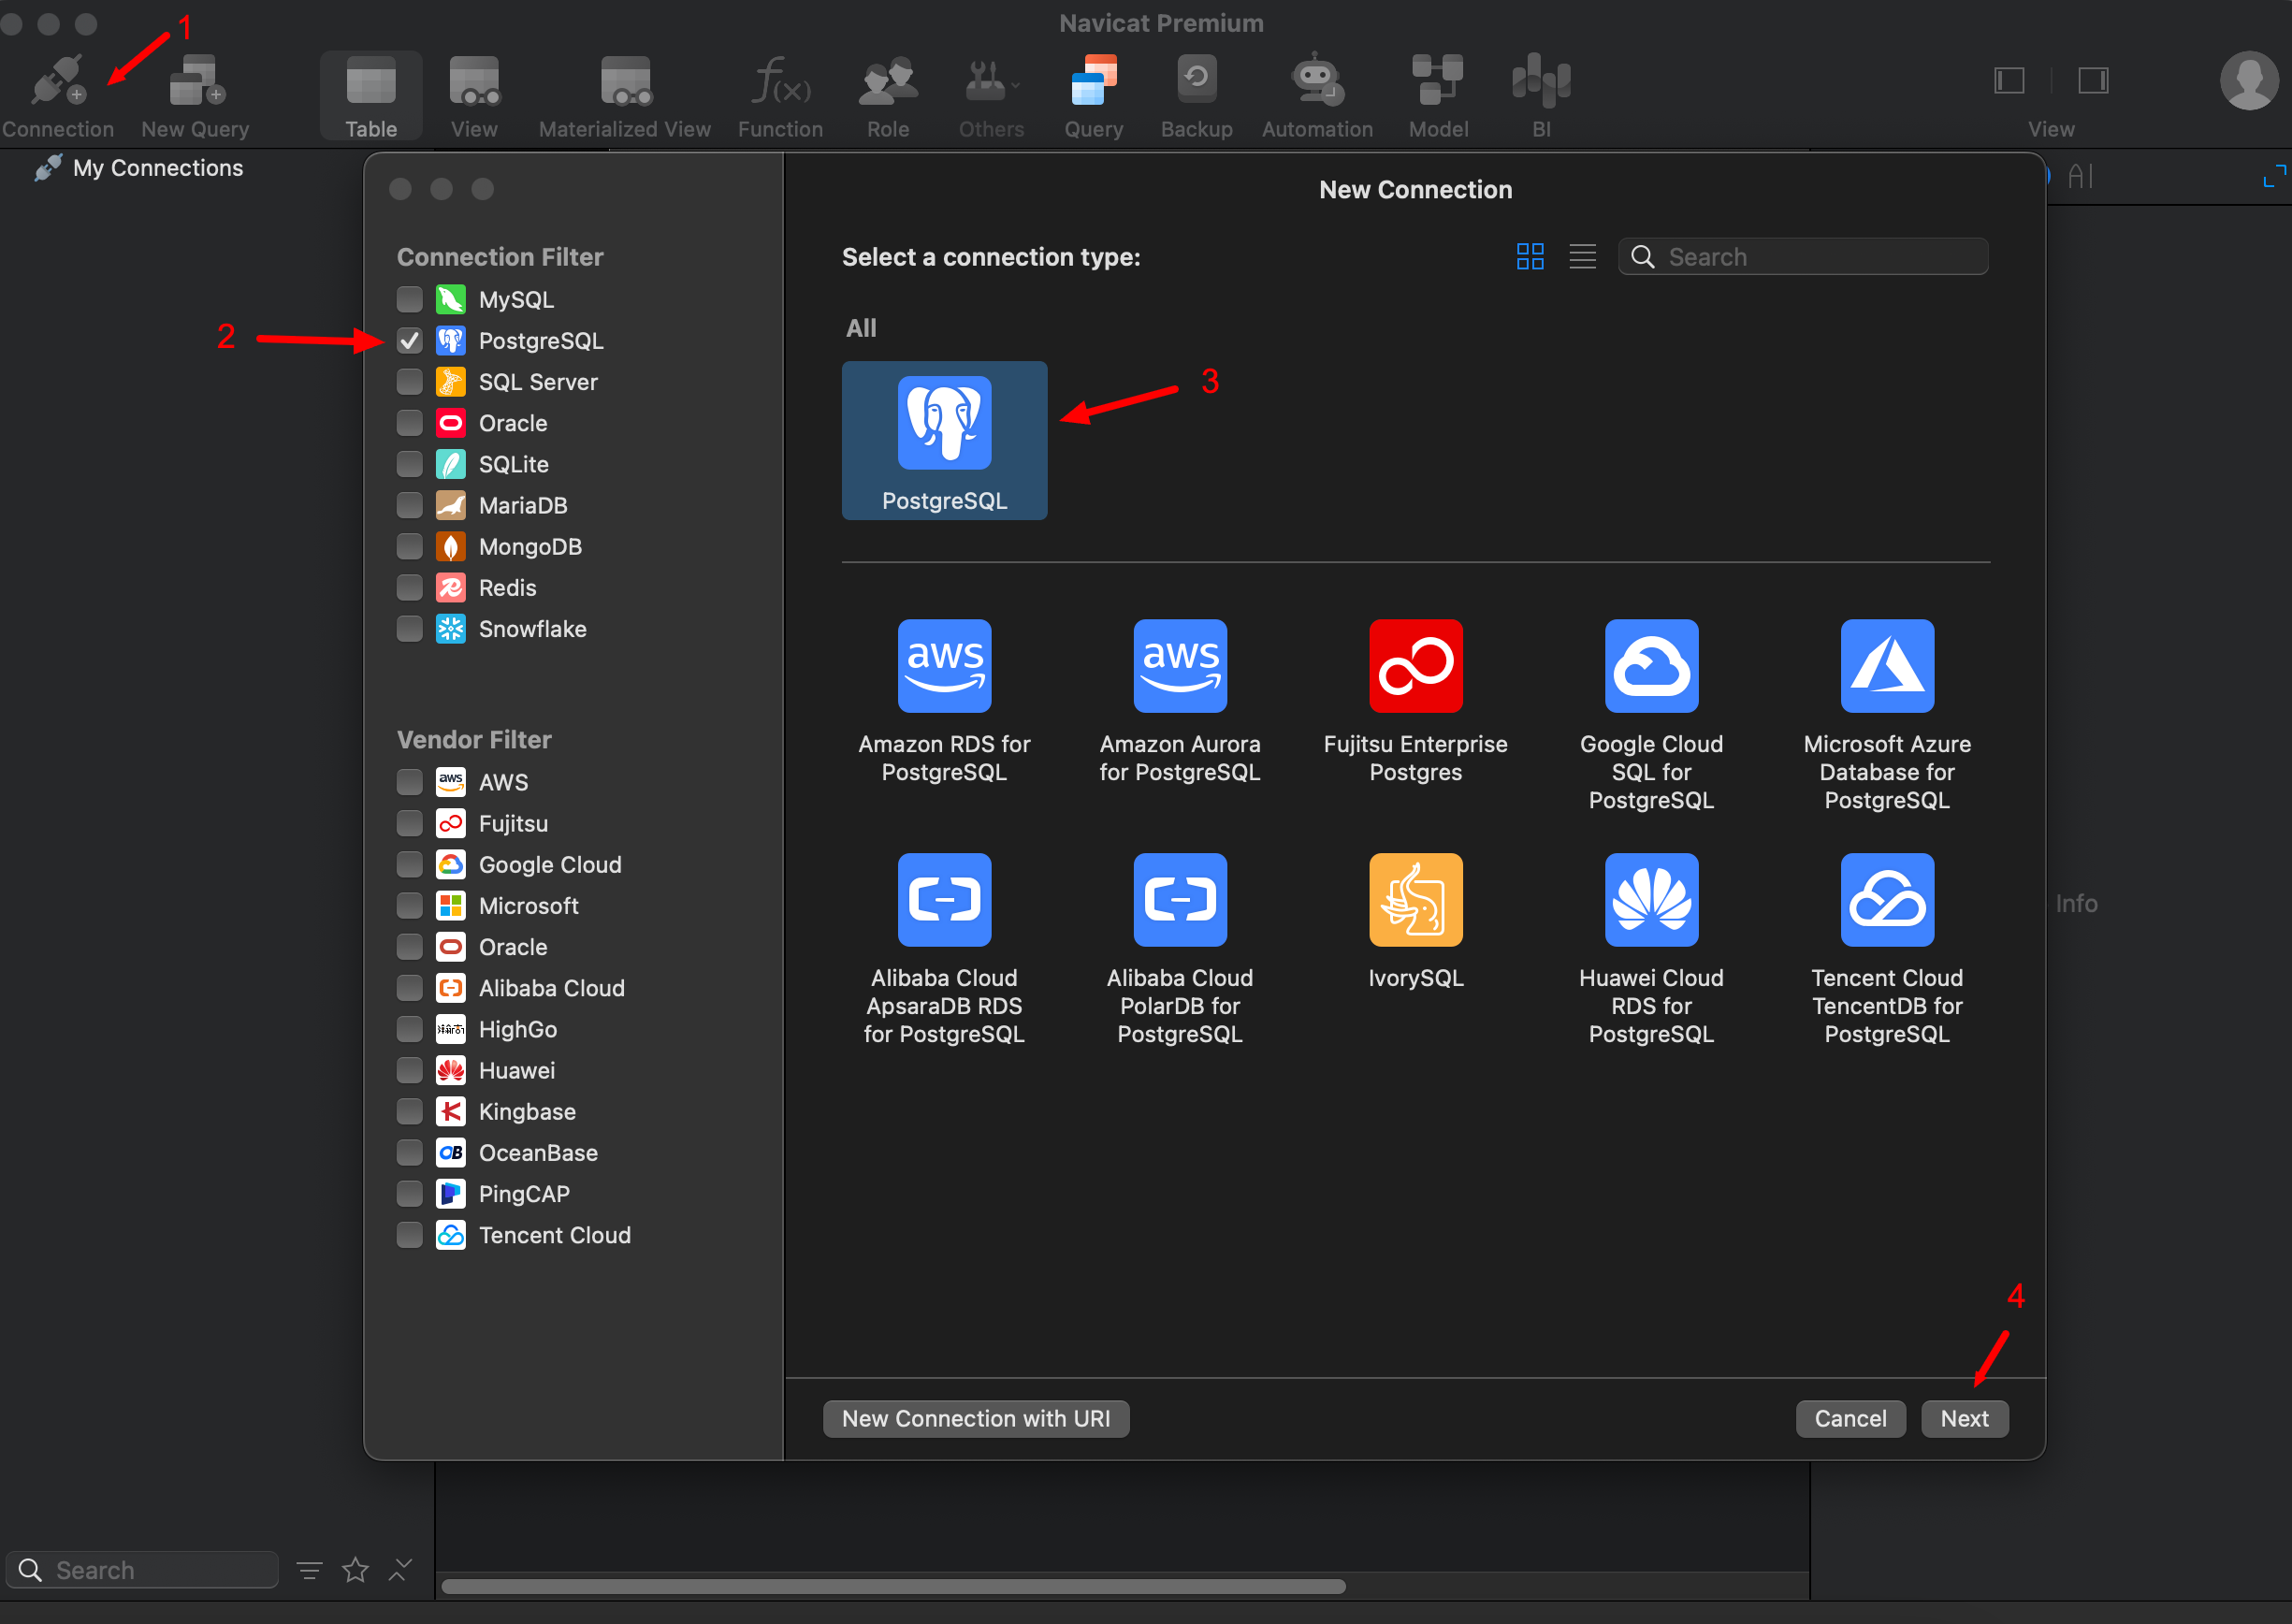
Task: Check the AWS vendor filter
Action: 409,783
